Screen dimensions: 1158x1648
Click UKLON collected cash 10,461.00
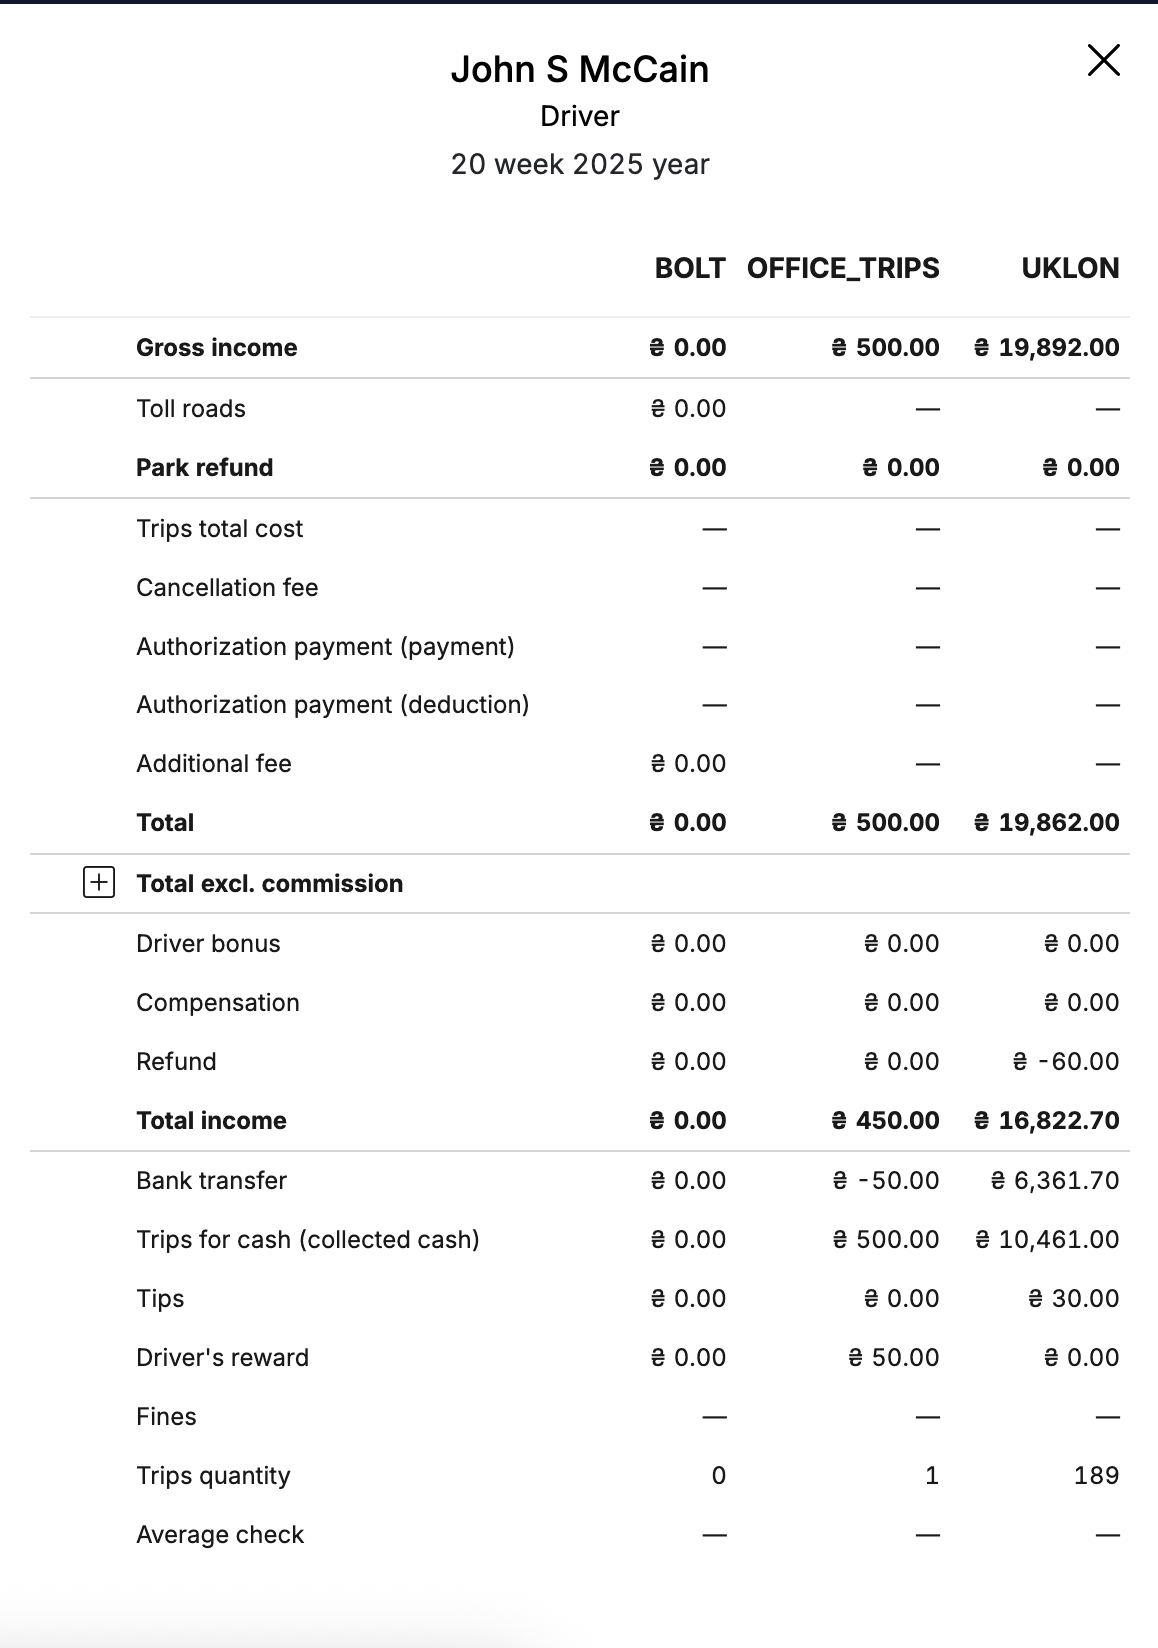coord(1047,1239)
